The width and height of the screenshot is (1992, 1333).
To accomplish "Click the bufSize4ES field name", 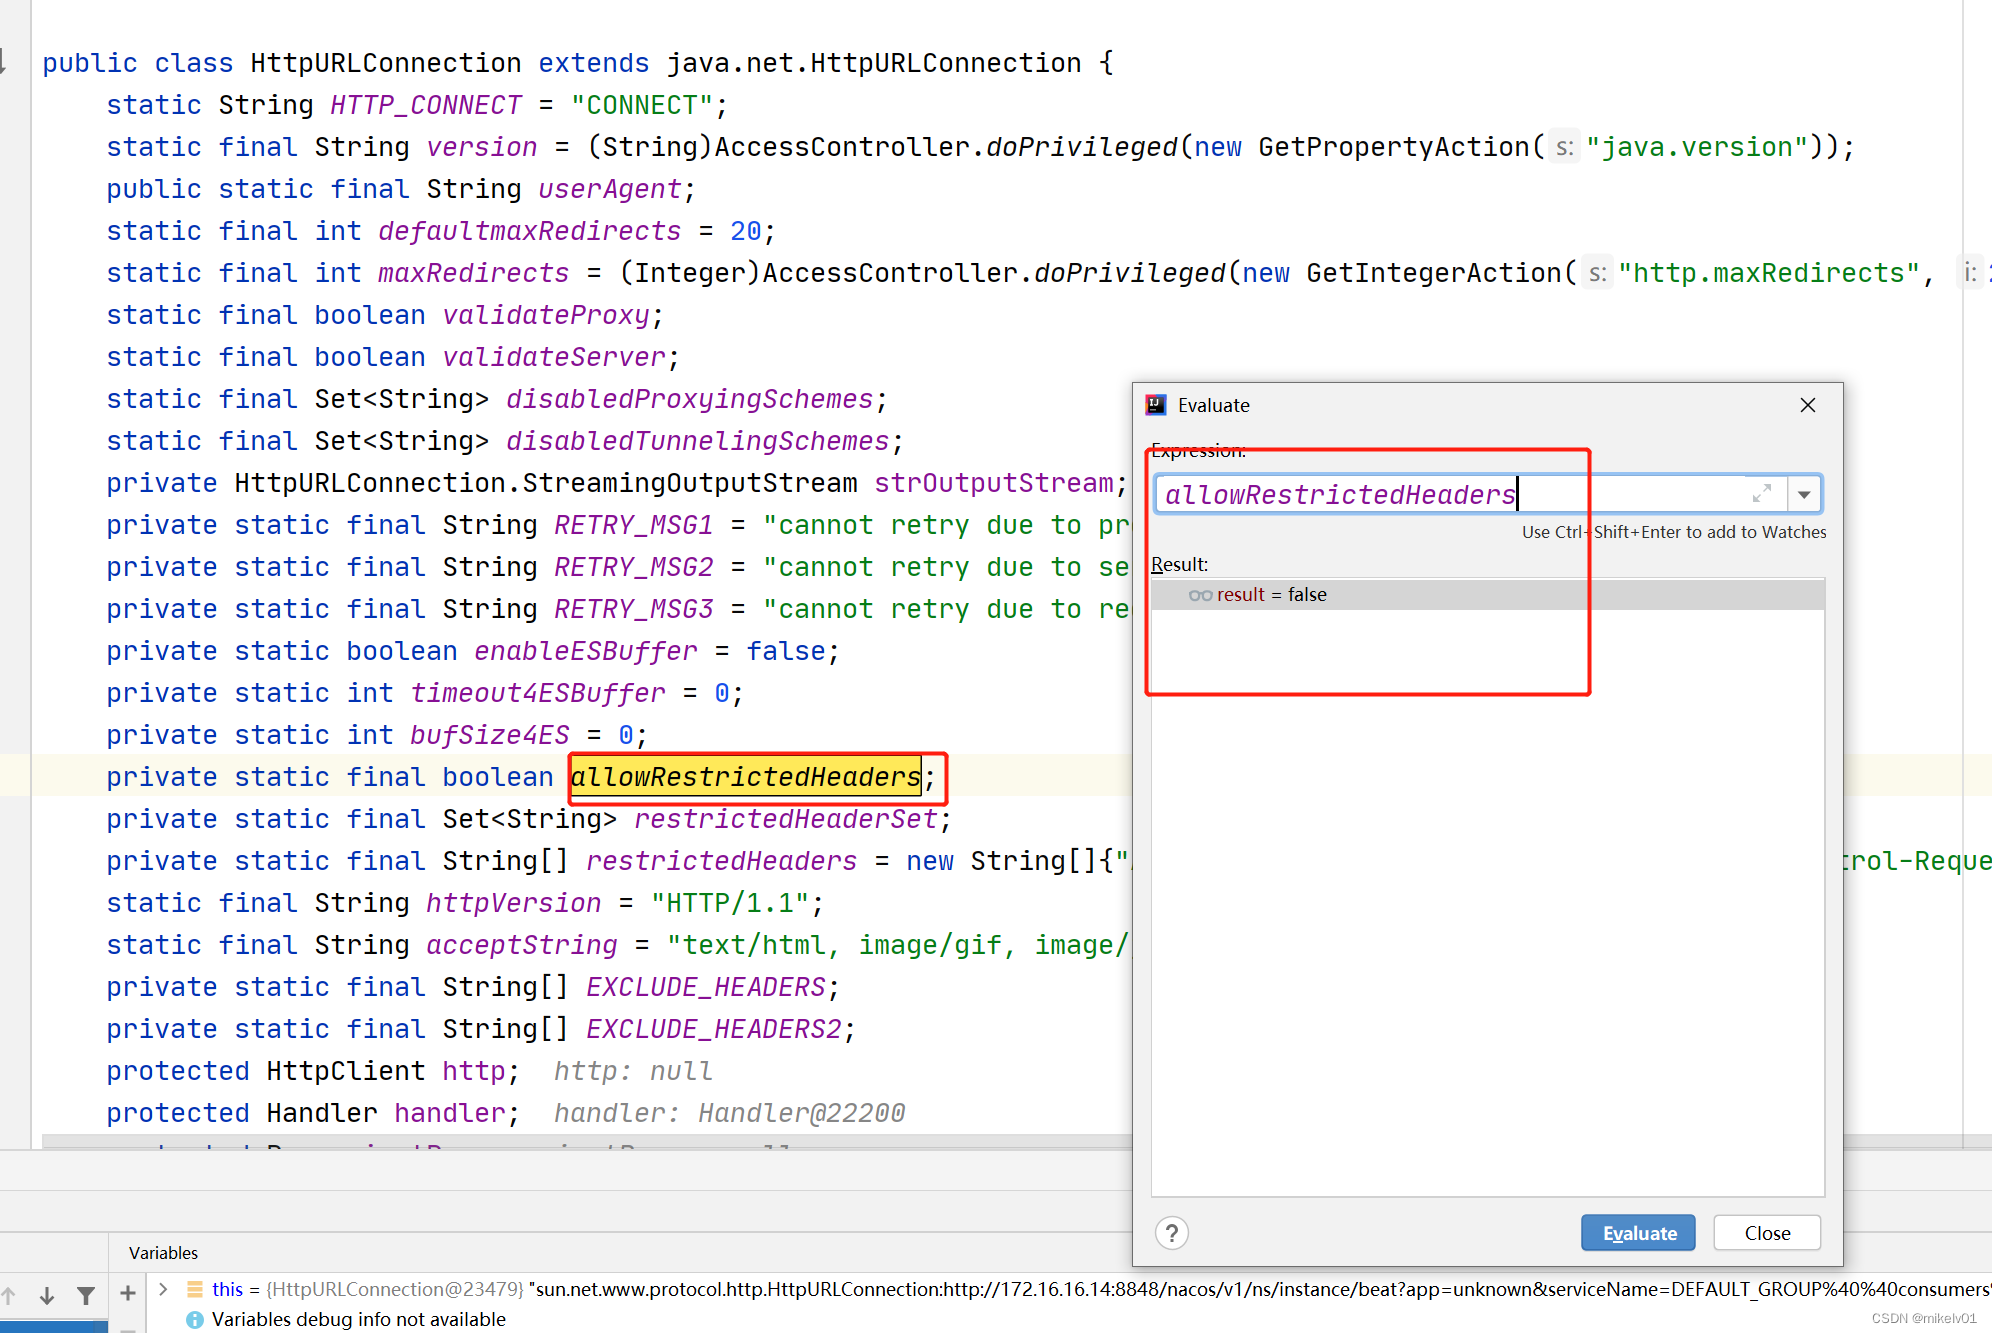I will [490, 735].
